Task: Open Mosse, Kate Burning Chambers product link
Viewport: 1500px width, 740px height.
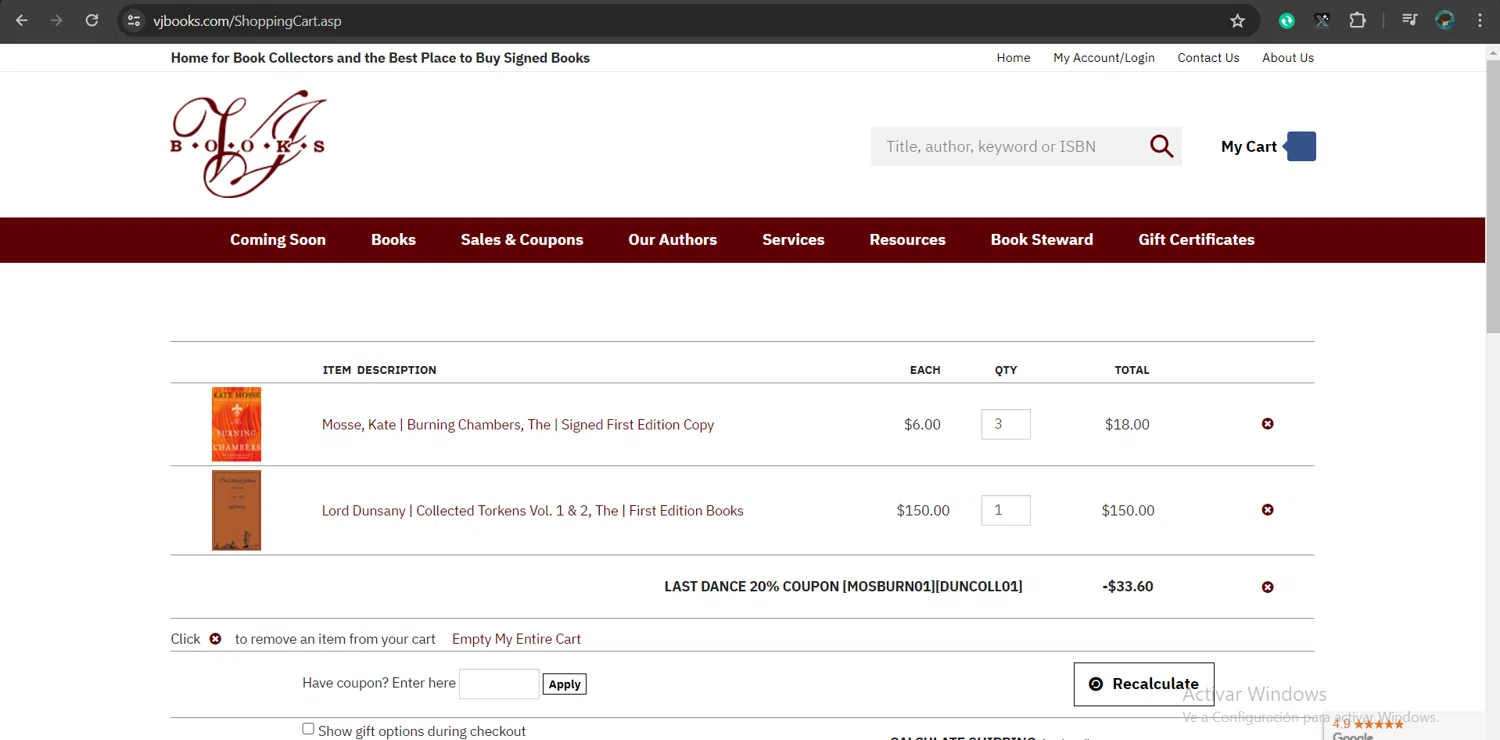Action: (x=518, y=425)
